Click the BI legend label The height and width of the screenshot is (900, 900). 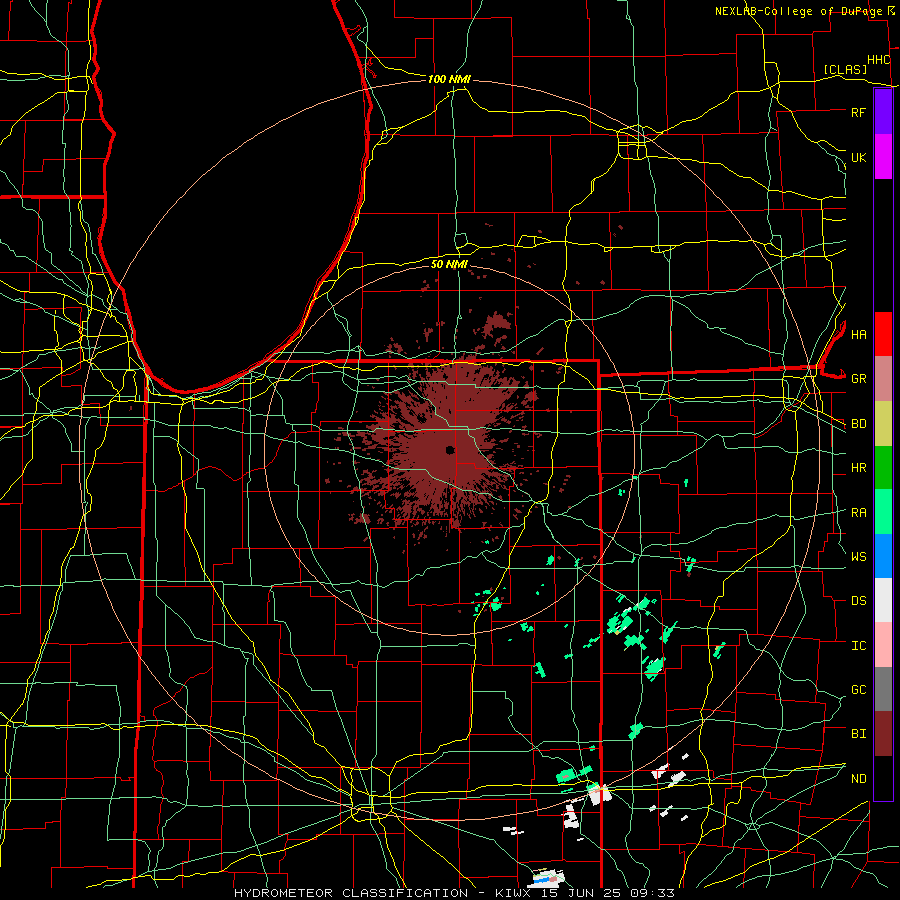[858, 734]
